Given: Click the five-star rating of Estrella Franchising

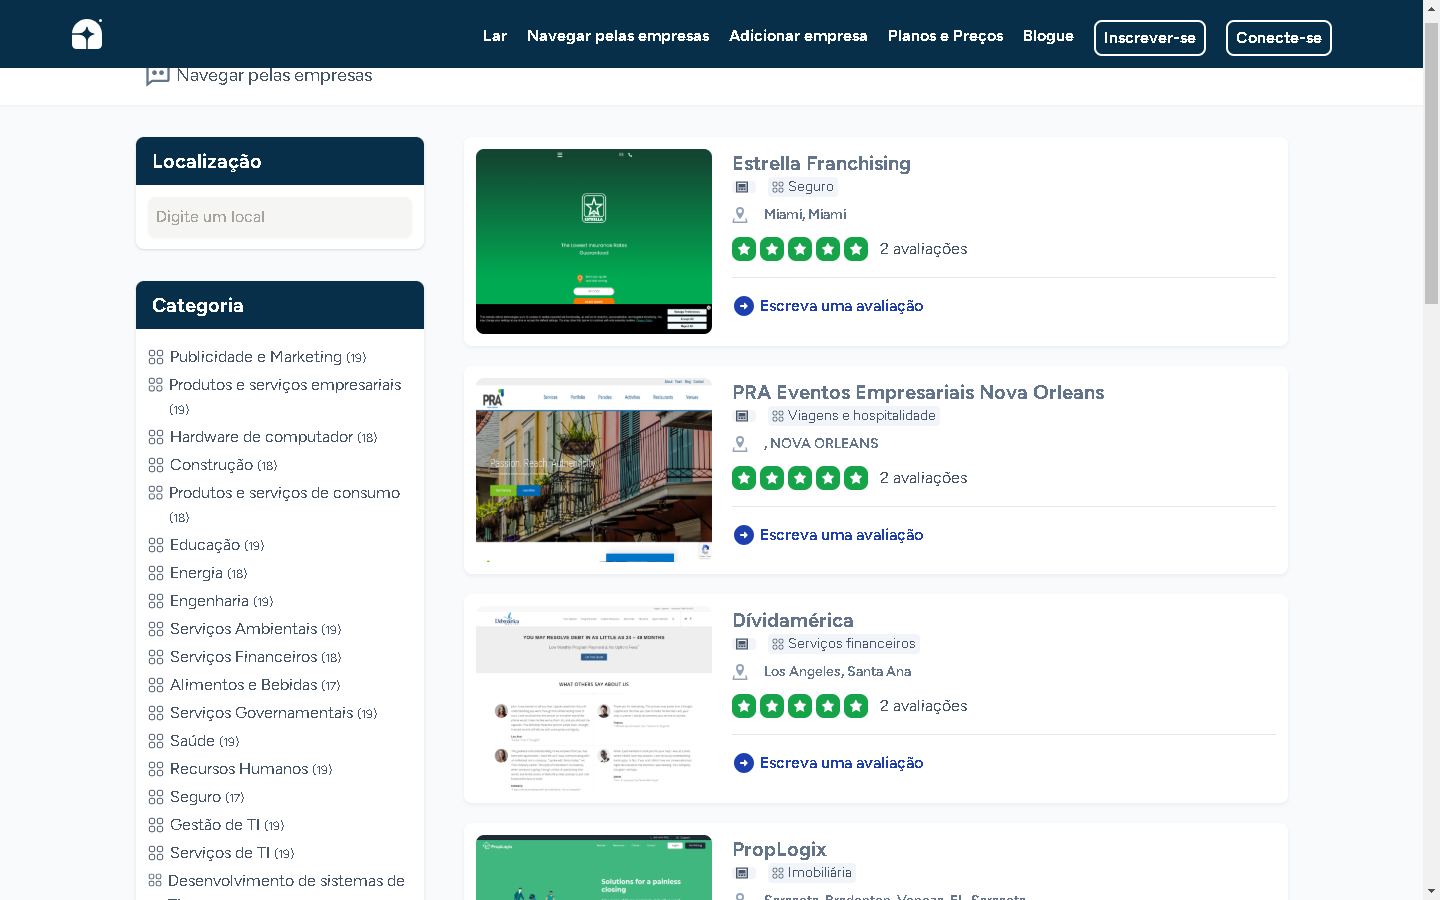Looking at the screenshot, I should point(799,249).
